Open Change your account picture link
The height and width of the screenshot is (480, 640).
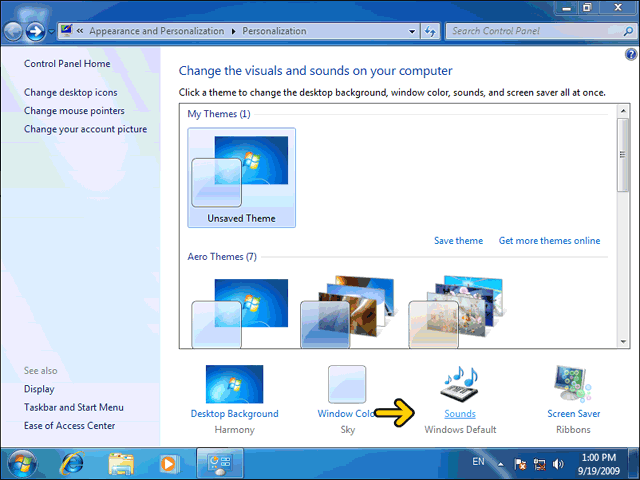click(x=85, y=129)
